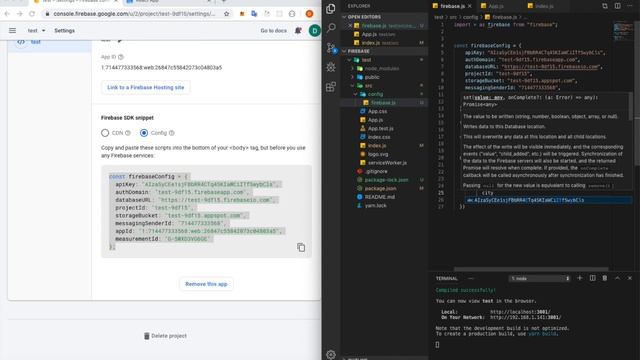Open a new Chrome tab

click(223, 2)
